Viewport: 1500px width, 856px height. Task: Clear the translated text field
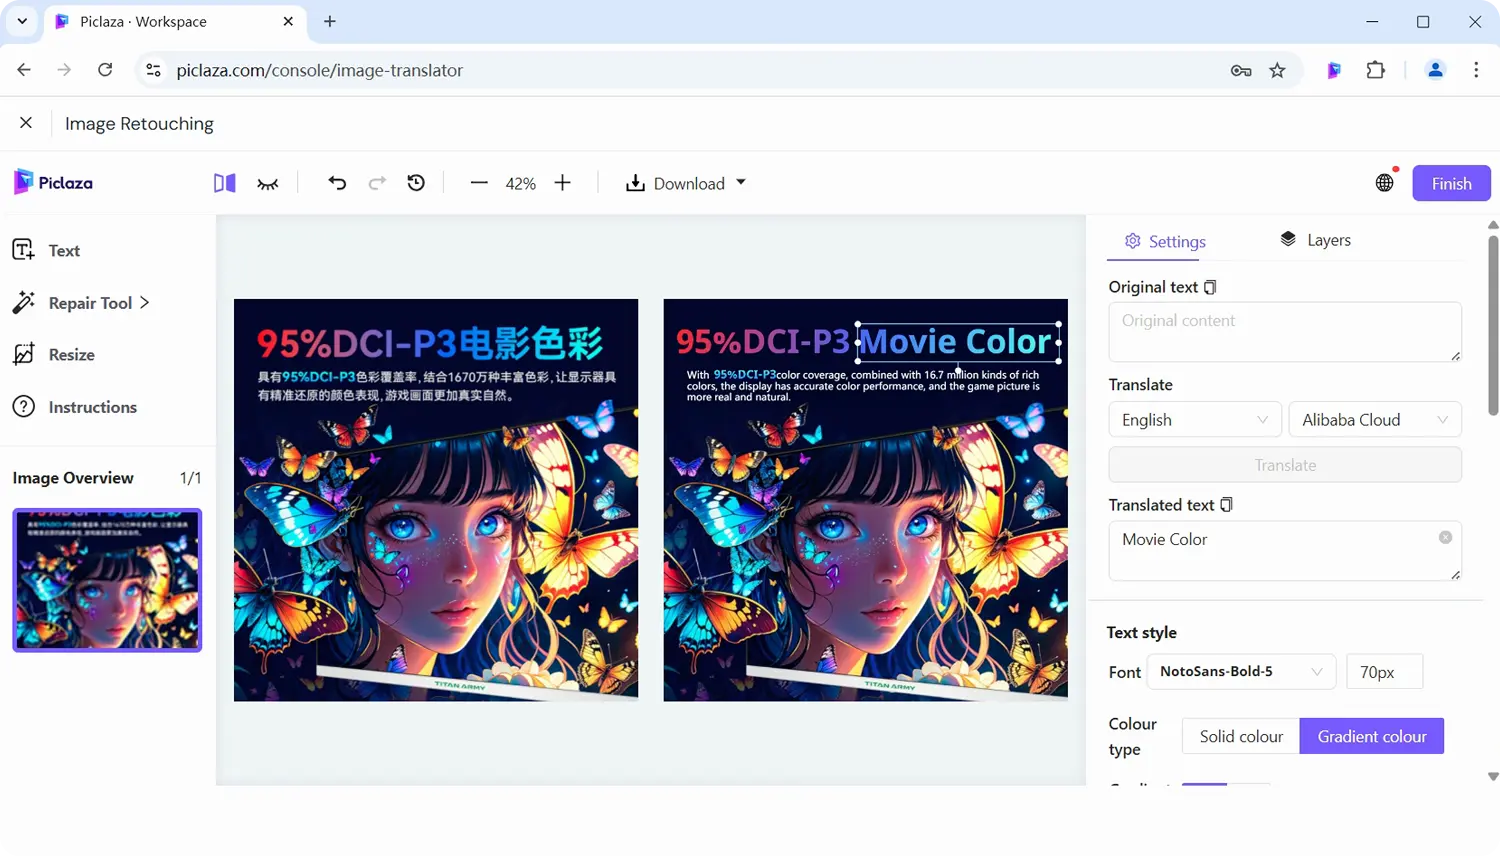1445,538
